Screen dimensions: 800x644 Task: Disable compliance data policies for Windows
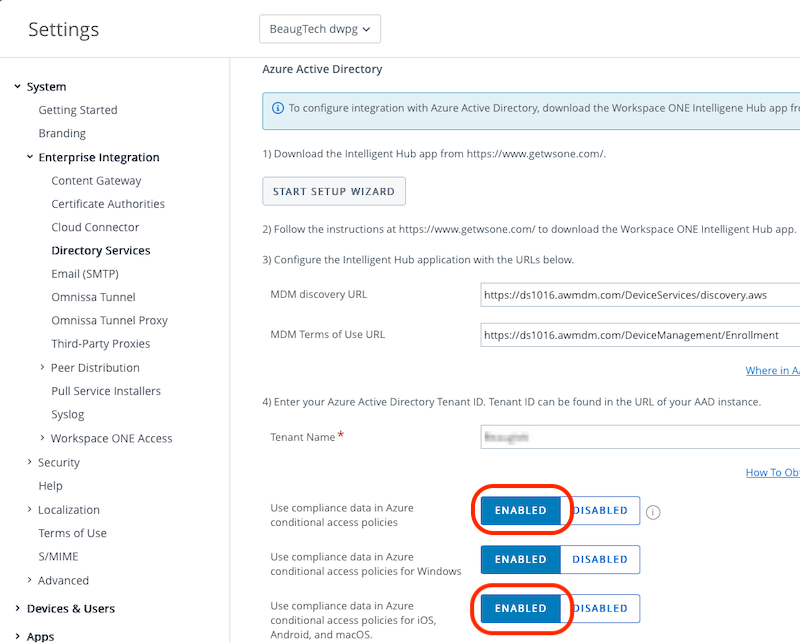(x=600, y=559)
